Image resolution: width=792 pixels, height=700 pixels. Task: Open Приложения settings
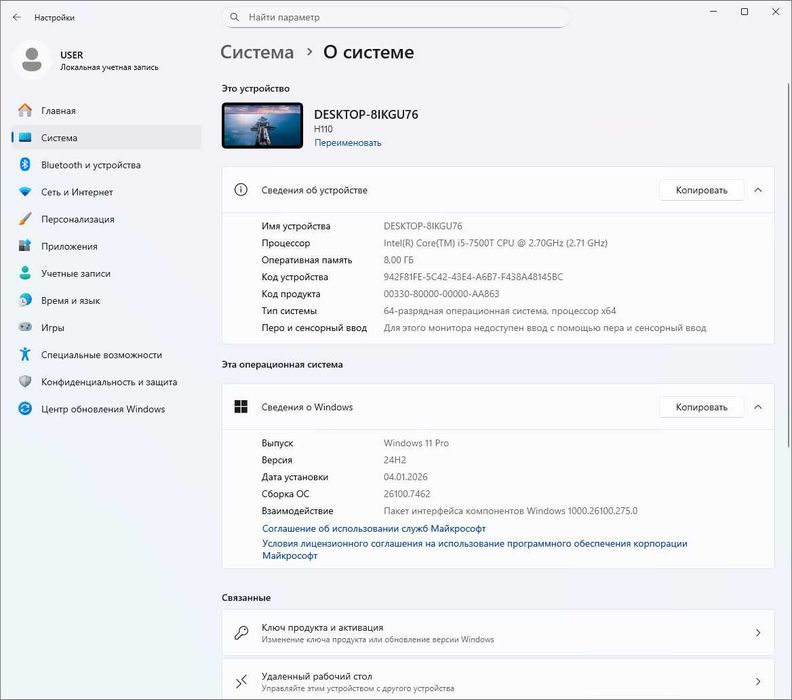pos(107,246)
